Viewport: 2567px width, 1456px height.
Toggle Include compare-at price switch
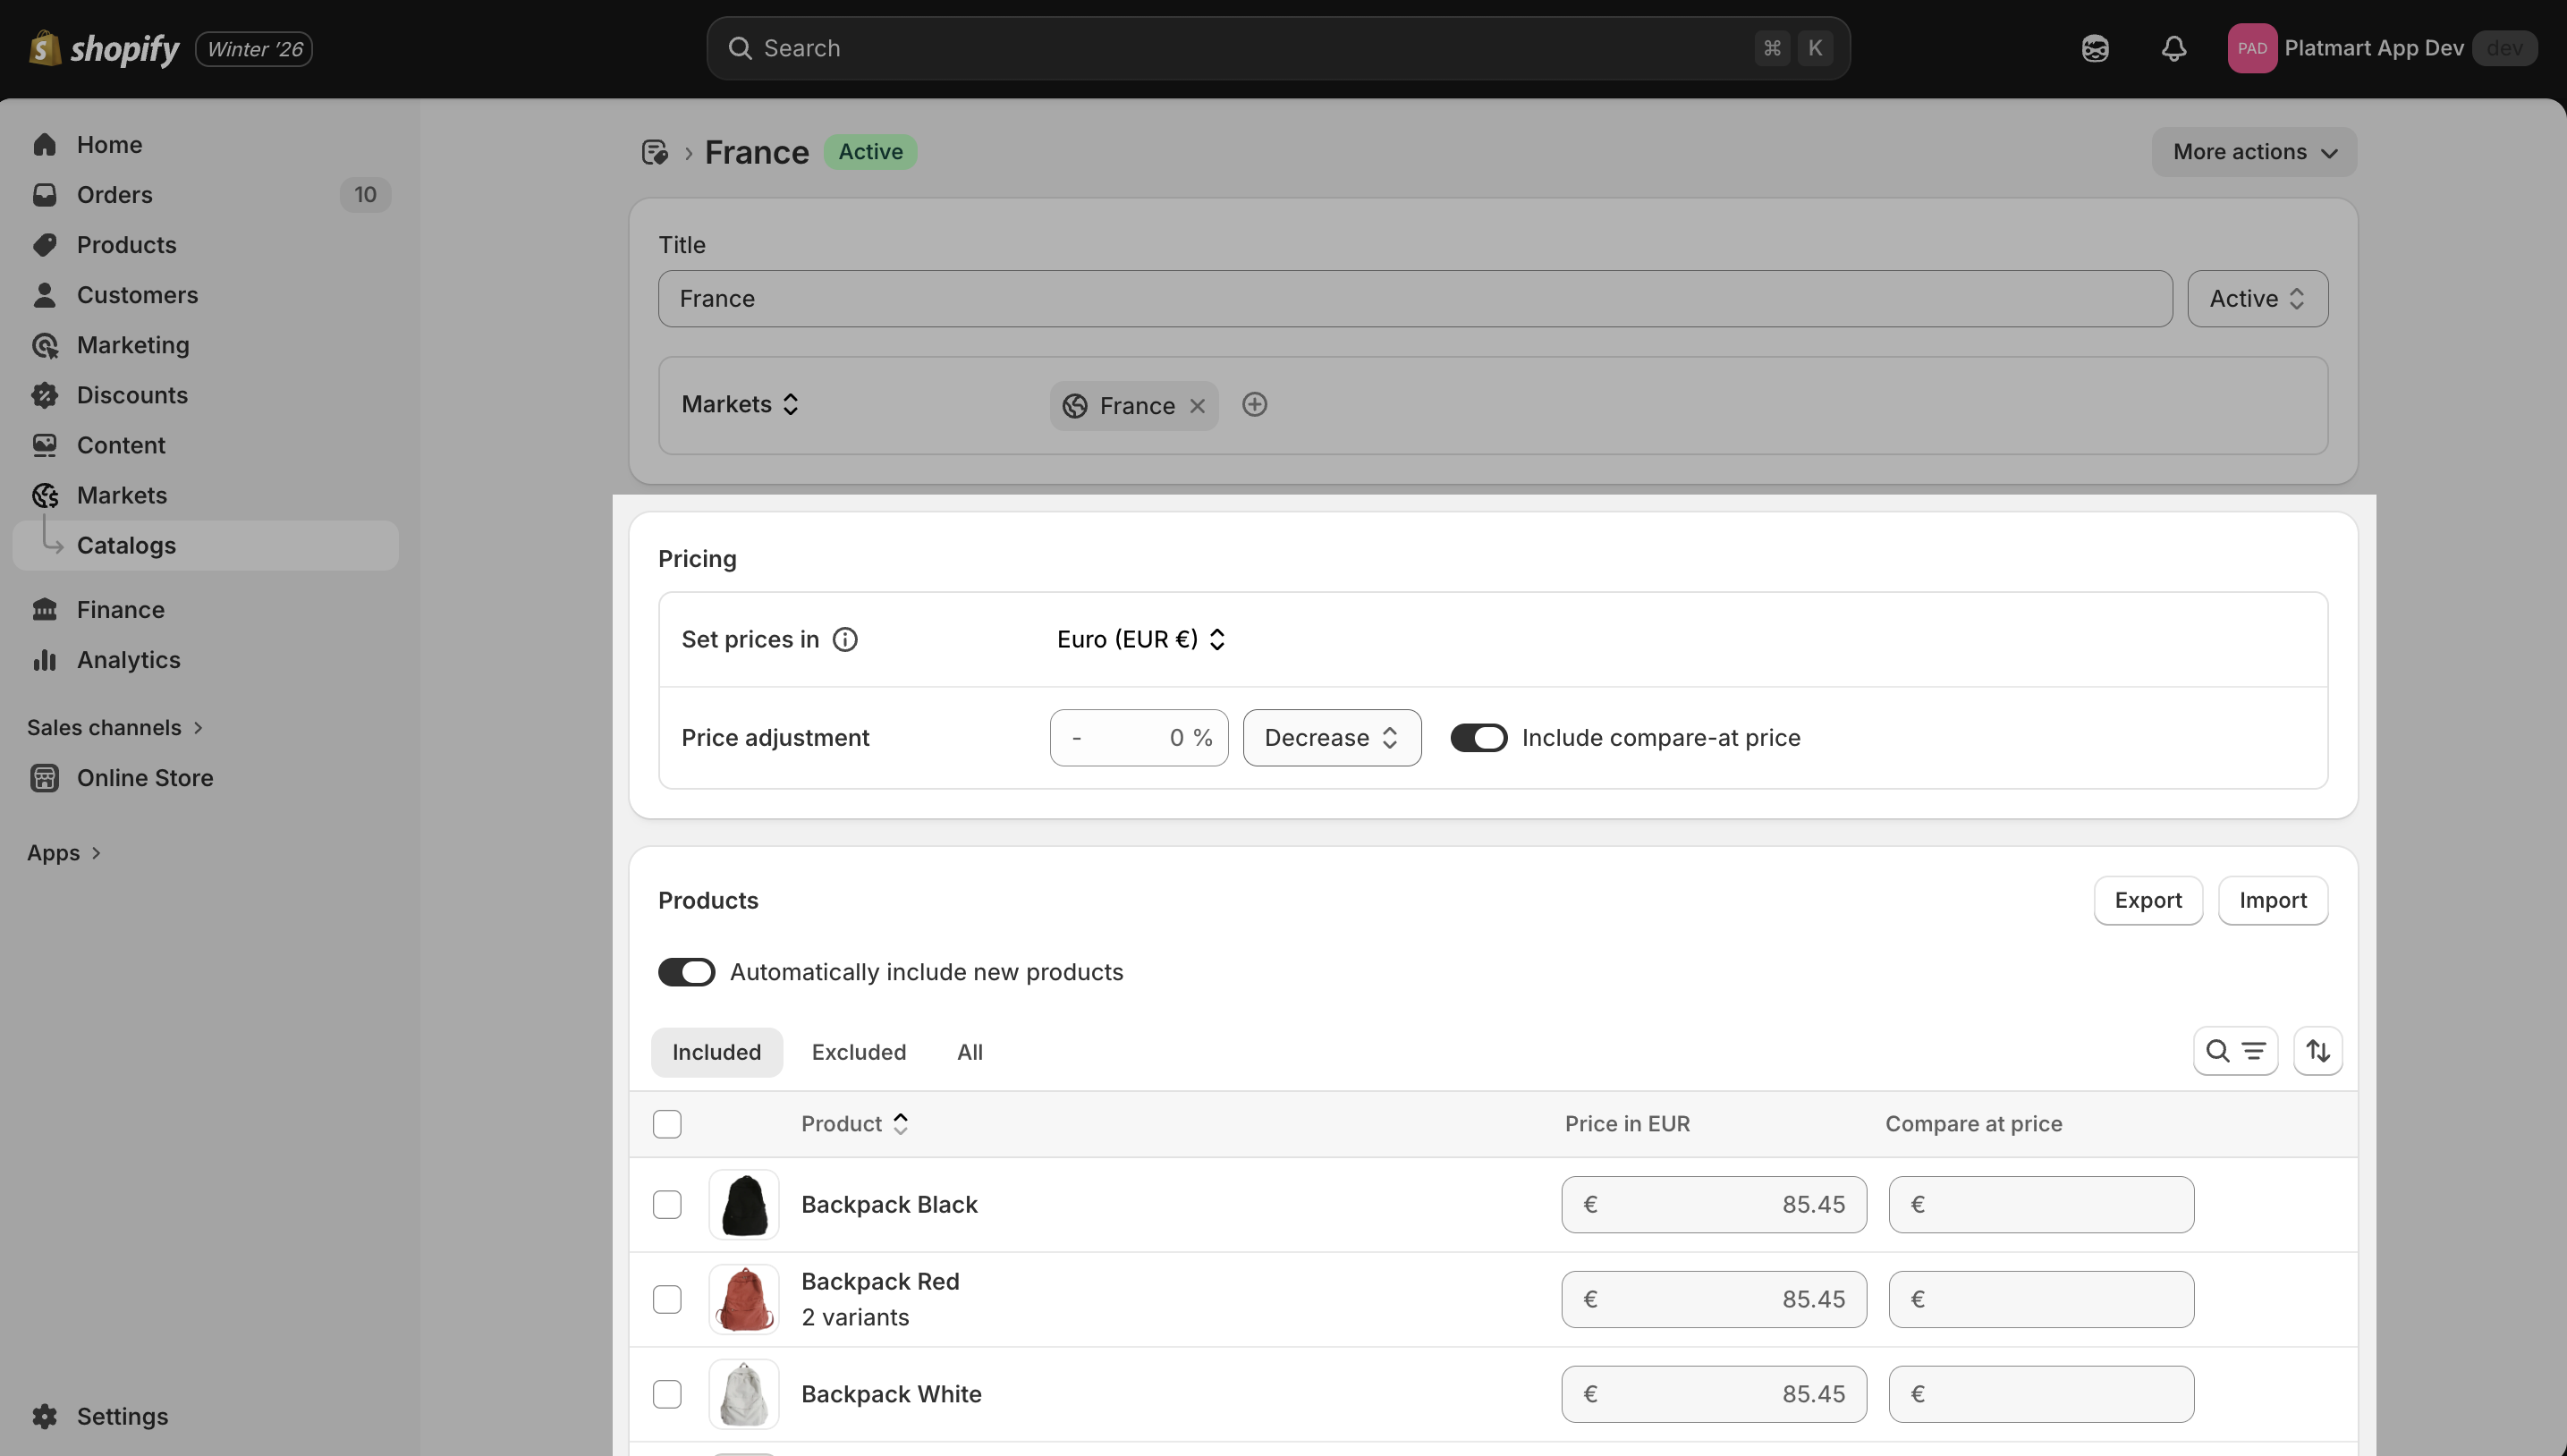coord(1478,738)
